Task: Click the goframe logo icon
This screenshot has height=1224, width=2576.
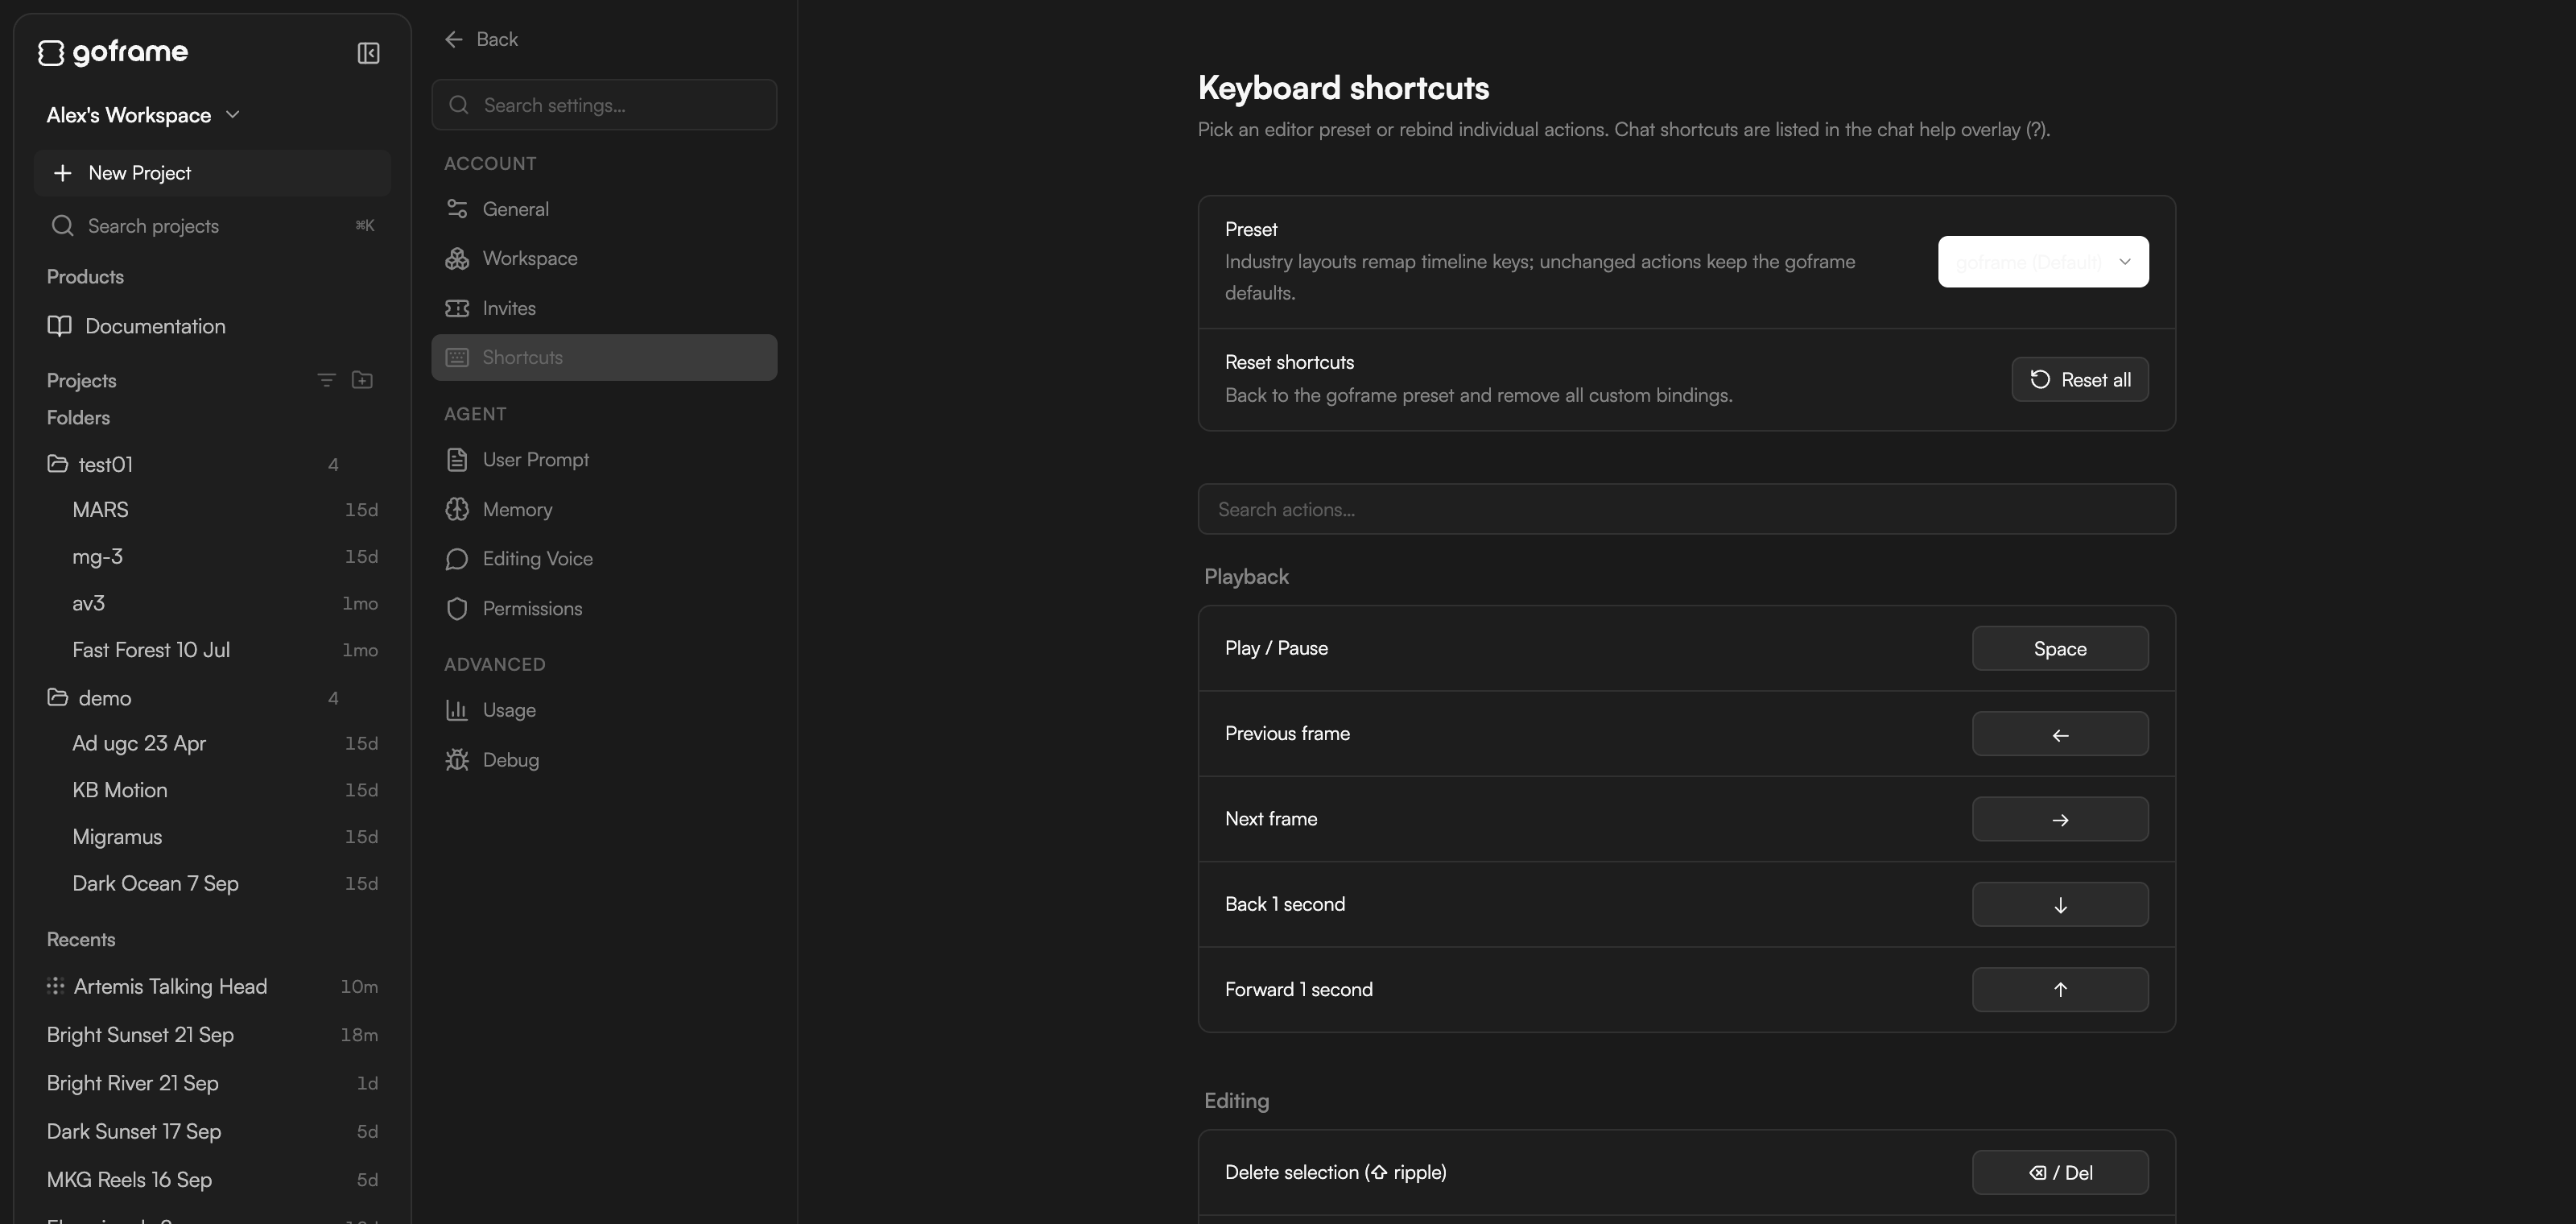Action: [x=51, y=52]
